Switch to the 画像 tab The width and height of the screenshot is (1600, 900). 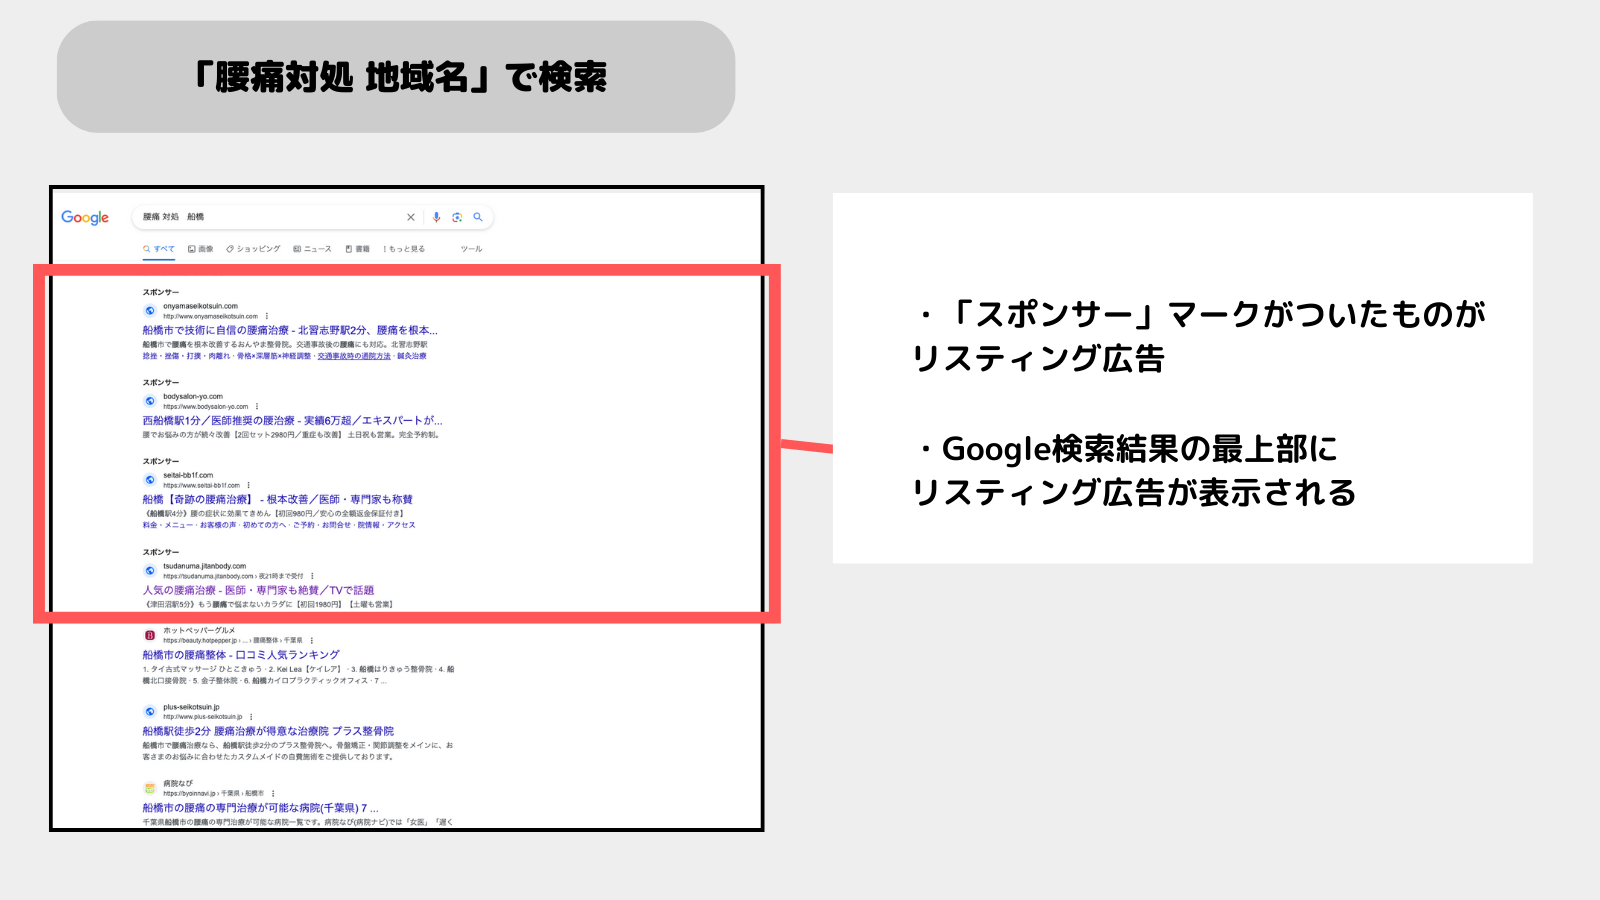(x=202, y=249)
